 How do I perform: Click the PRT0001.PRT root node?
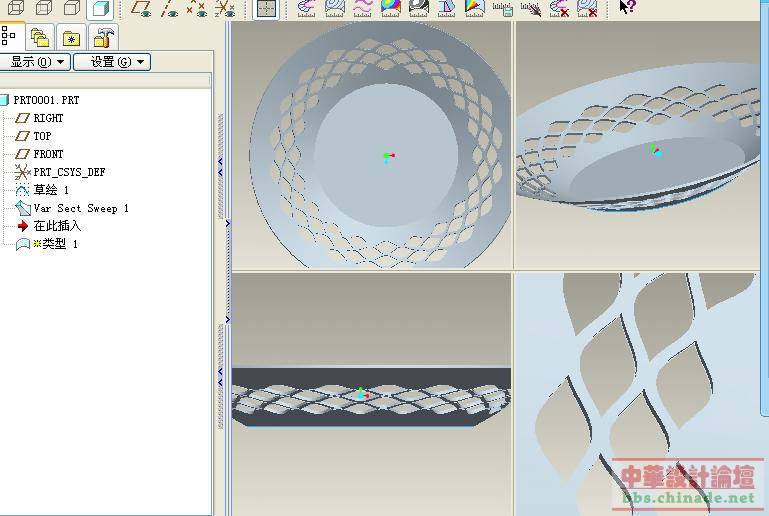click(x=45, y=100)
